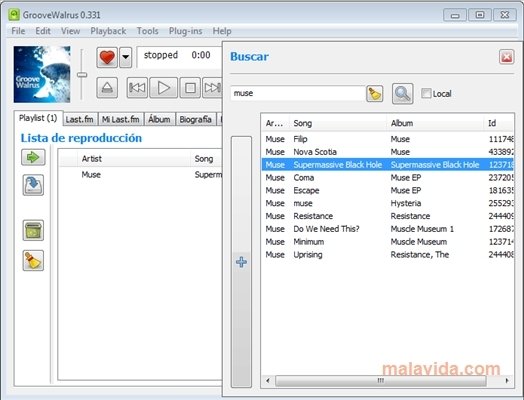Open the Tools menu
Image resolution: width=524 pixels, height=400 pixels.
(147, 31)
